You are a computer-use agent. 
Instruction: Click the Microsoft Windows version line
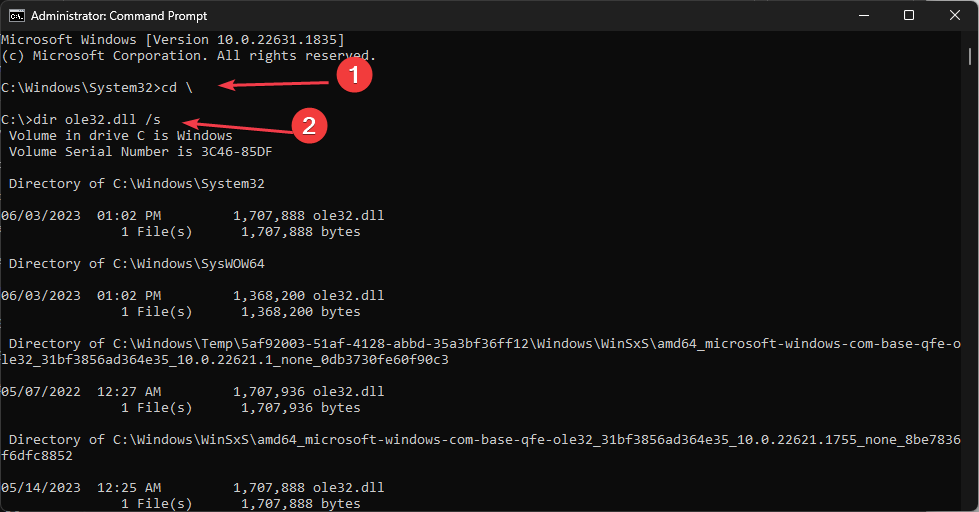click(172, 39)
